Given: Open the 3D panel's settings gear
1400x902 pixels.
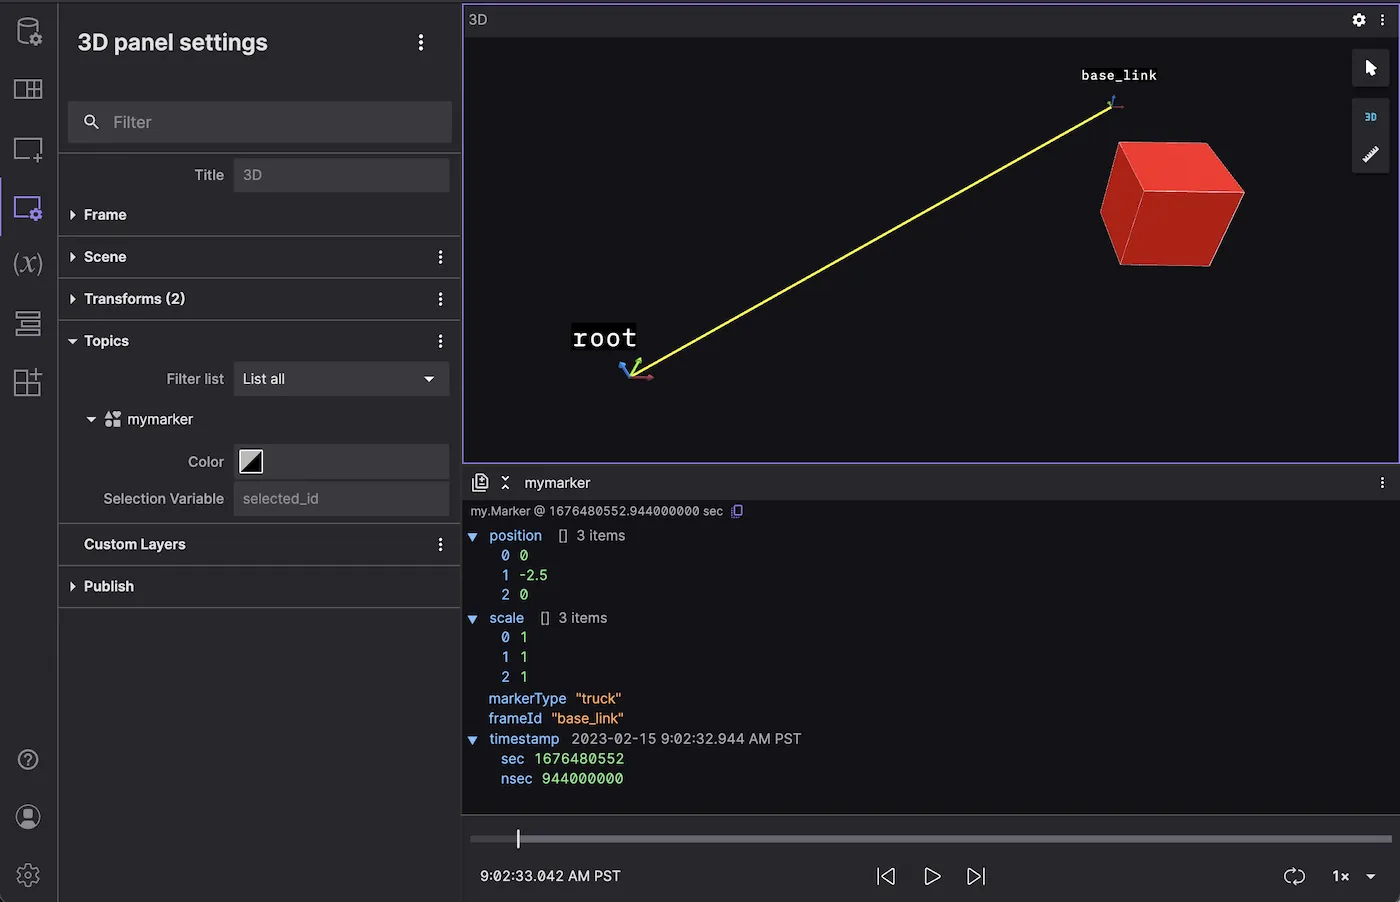Looking at the screenshot, I should [1358, 19].
